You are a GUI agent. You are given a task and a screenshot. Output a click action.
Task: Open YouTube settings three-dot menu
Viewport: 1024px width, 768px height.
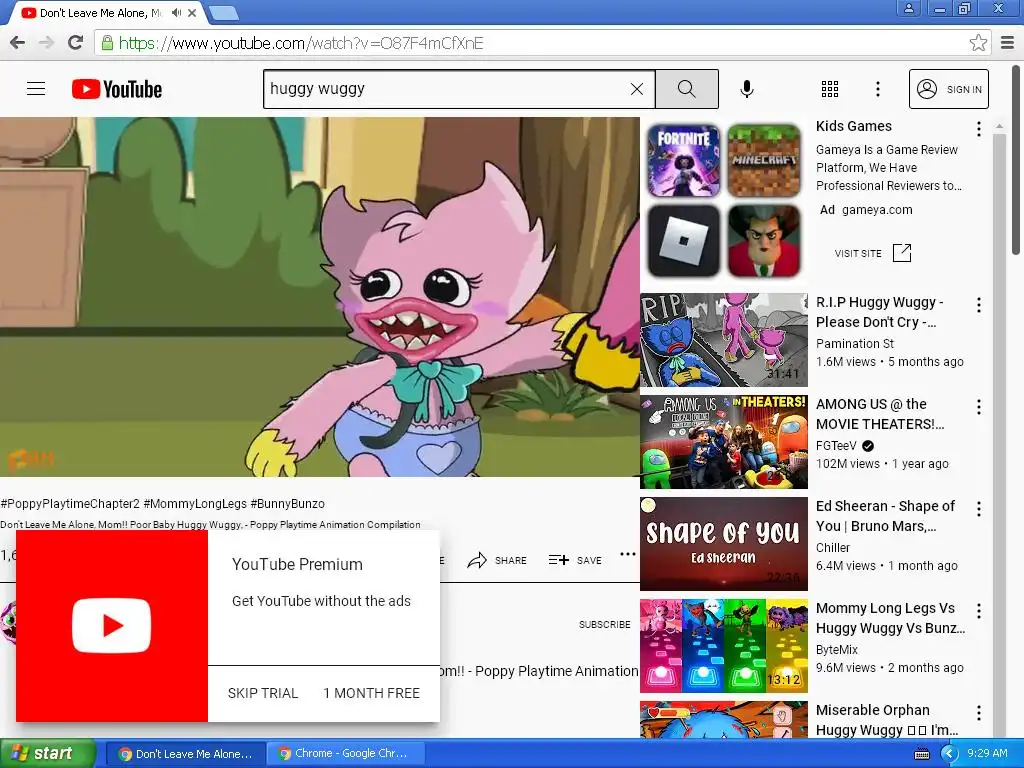(x=878, y=89)
